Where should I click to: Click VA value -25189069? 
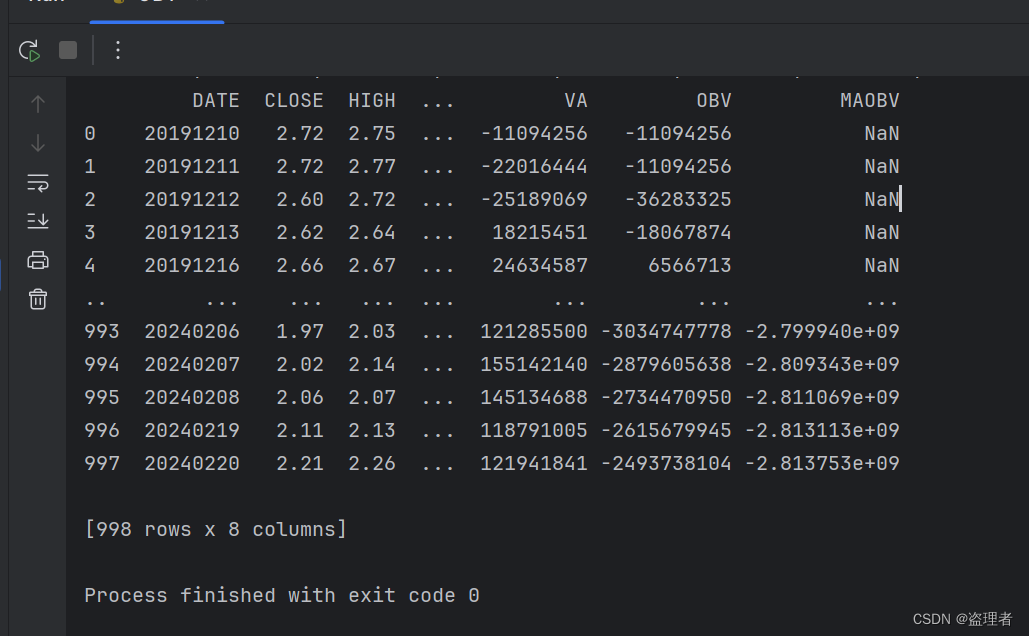(x=534, y=199)
